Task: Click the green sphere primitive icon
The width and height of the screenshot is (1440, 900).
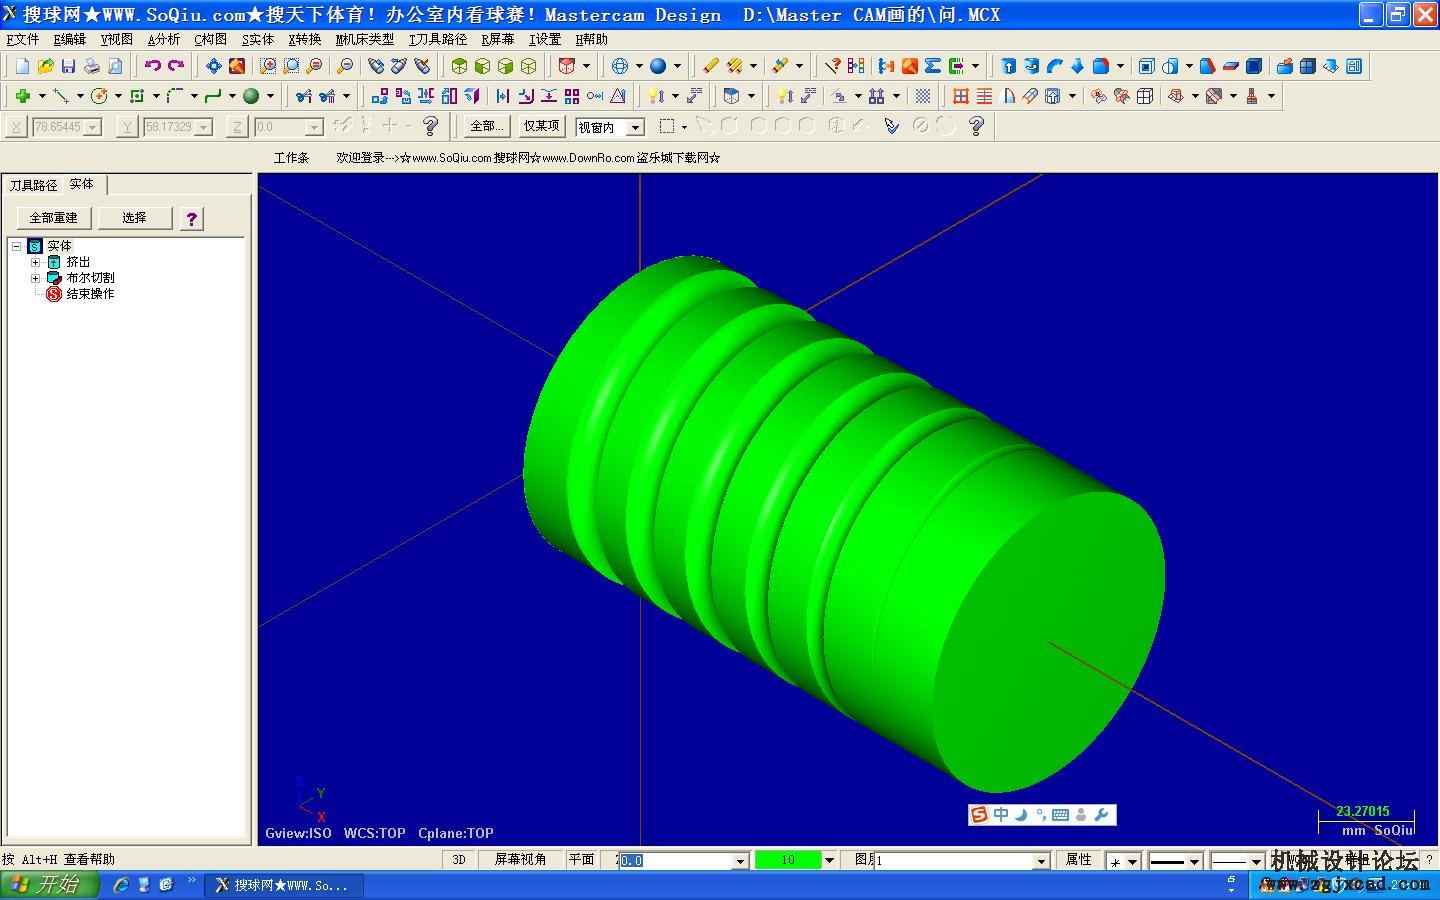Action: coord(251,96)
